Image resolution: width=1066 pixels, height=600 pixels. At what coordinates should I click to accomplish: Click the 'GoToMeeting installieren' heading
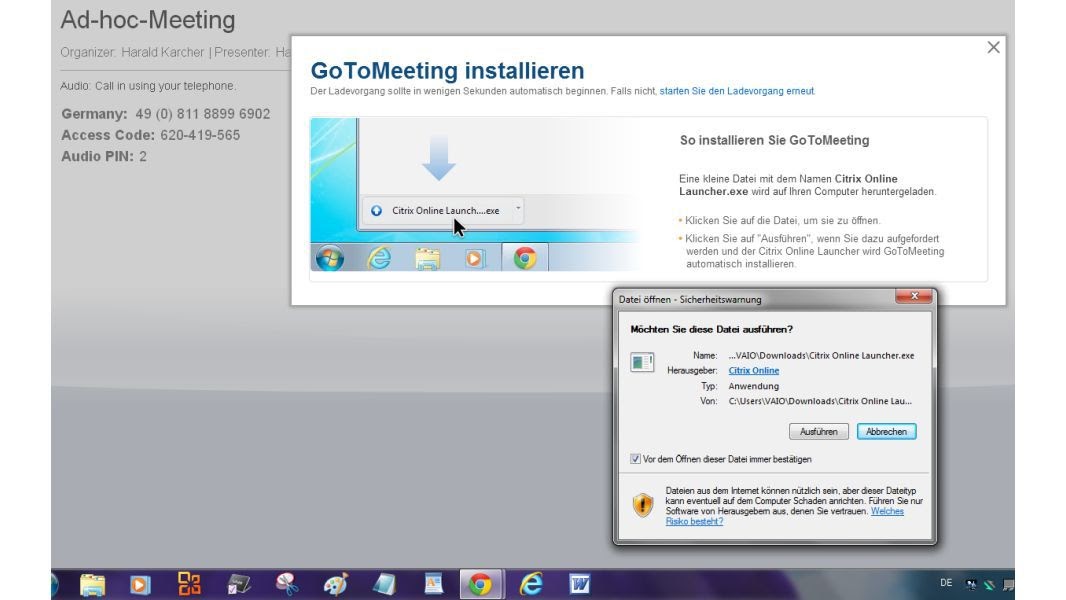pyautogui.click(x=447, y=71)
